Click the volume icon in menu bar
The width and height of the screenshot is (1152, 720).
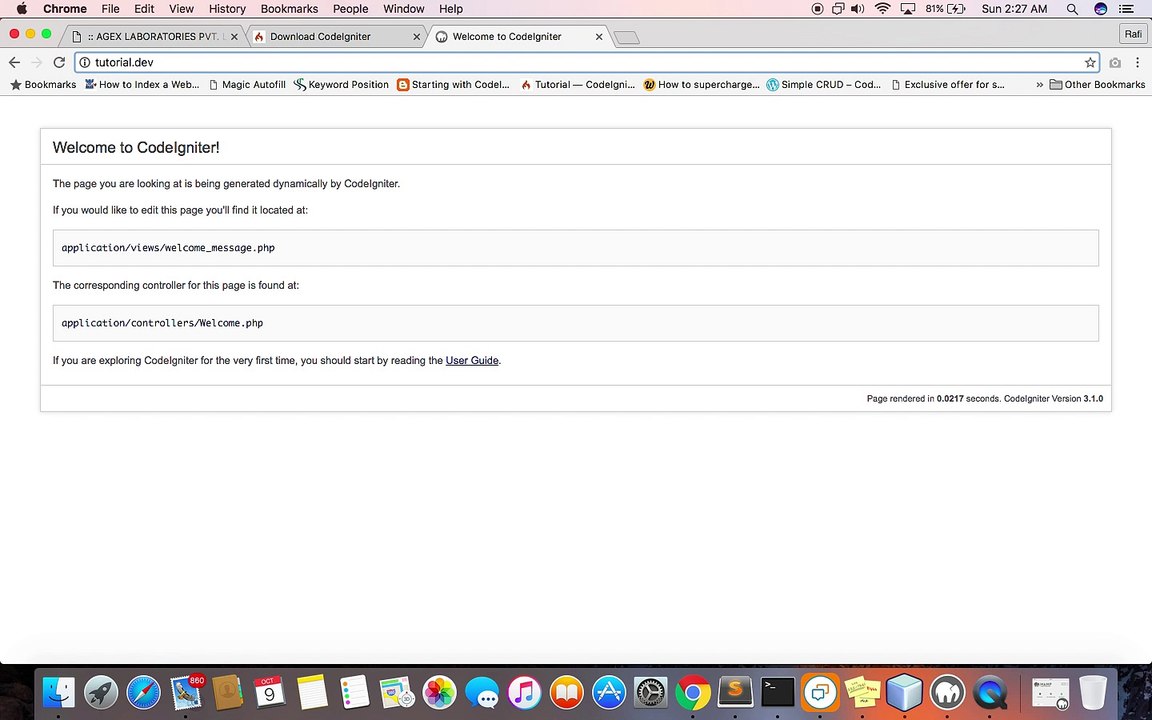point(857,9)
